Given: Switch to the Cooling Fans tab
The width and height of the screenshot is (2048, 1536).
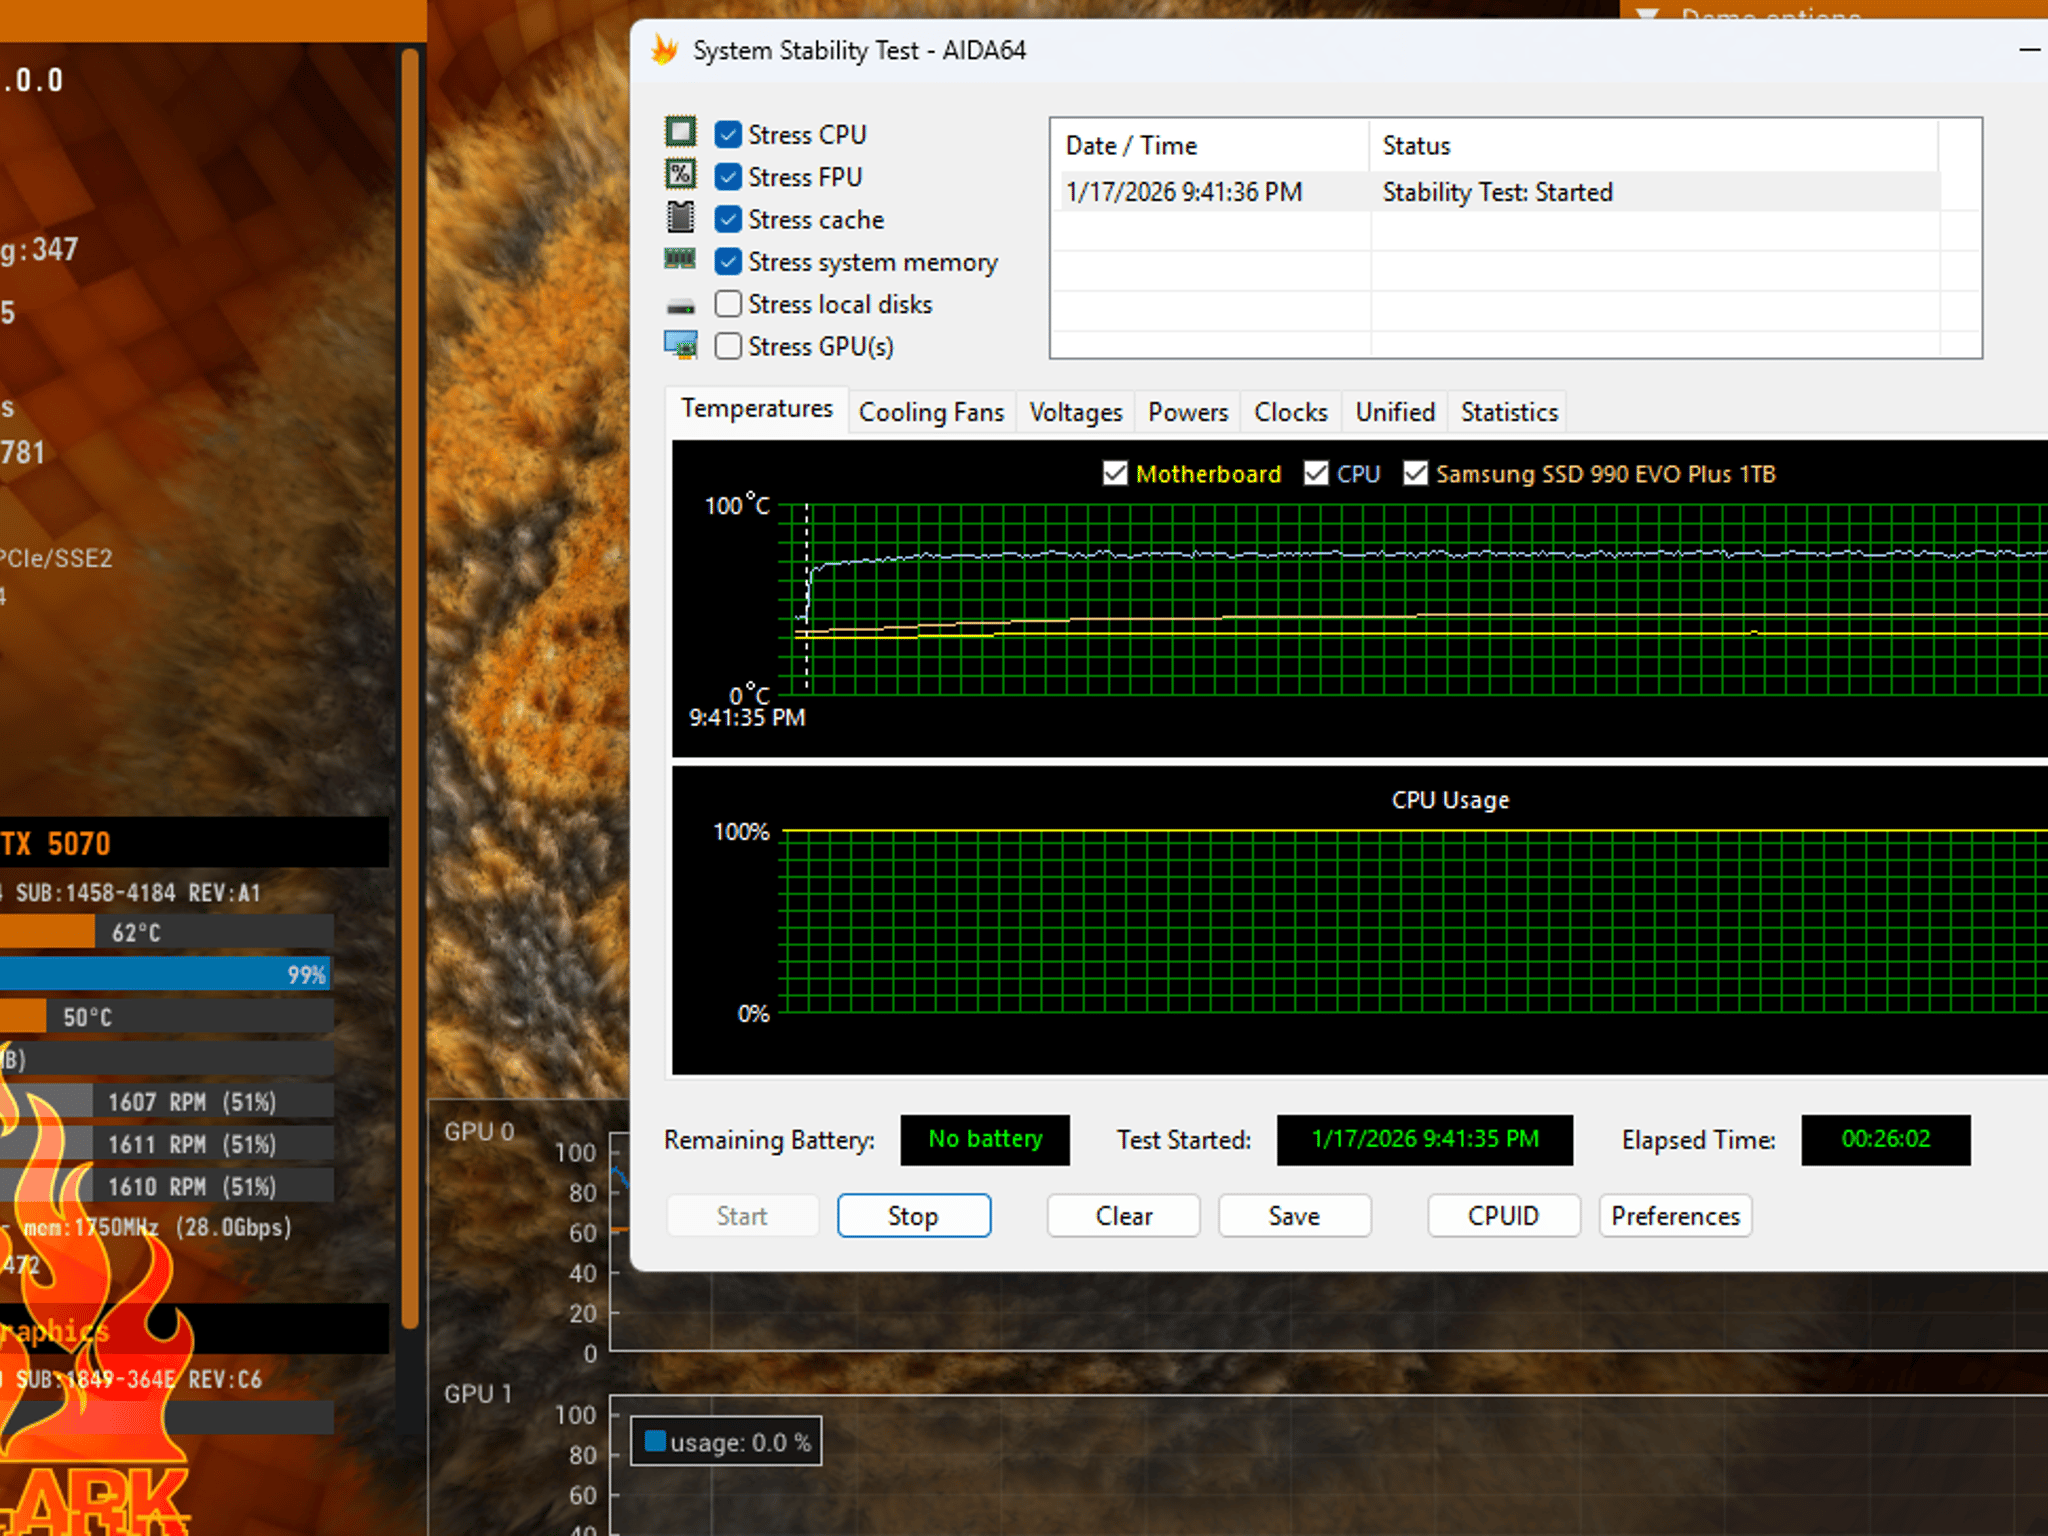Looking at the screenshot, I should (931, 412).
